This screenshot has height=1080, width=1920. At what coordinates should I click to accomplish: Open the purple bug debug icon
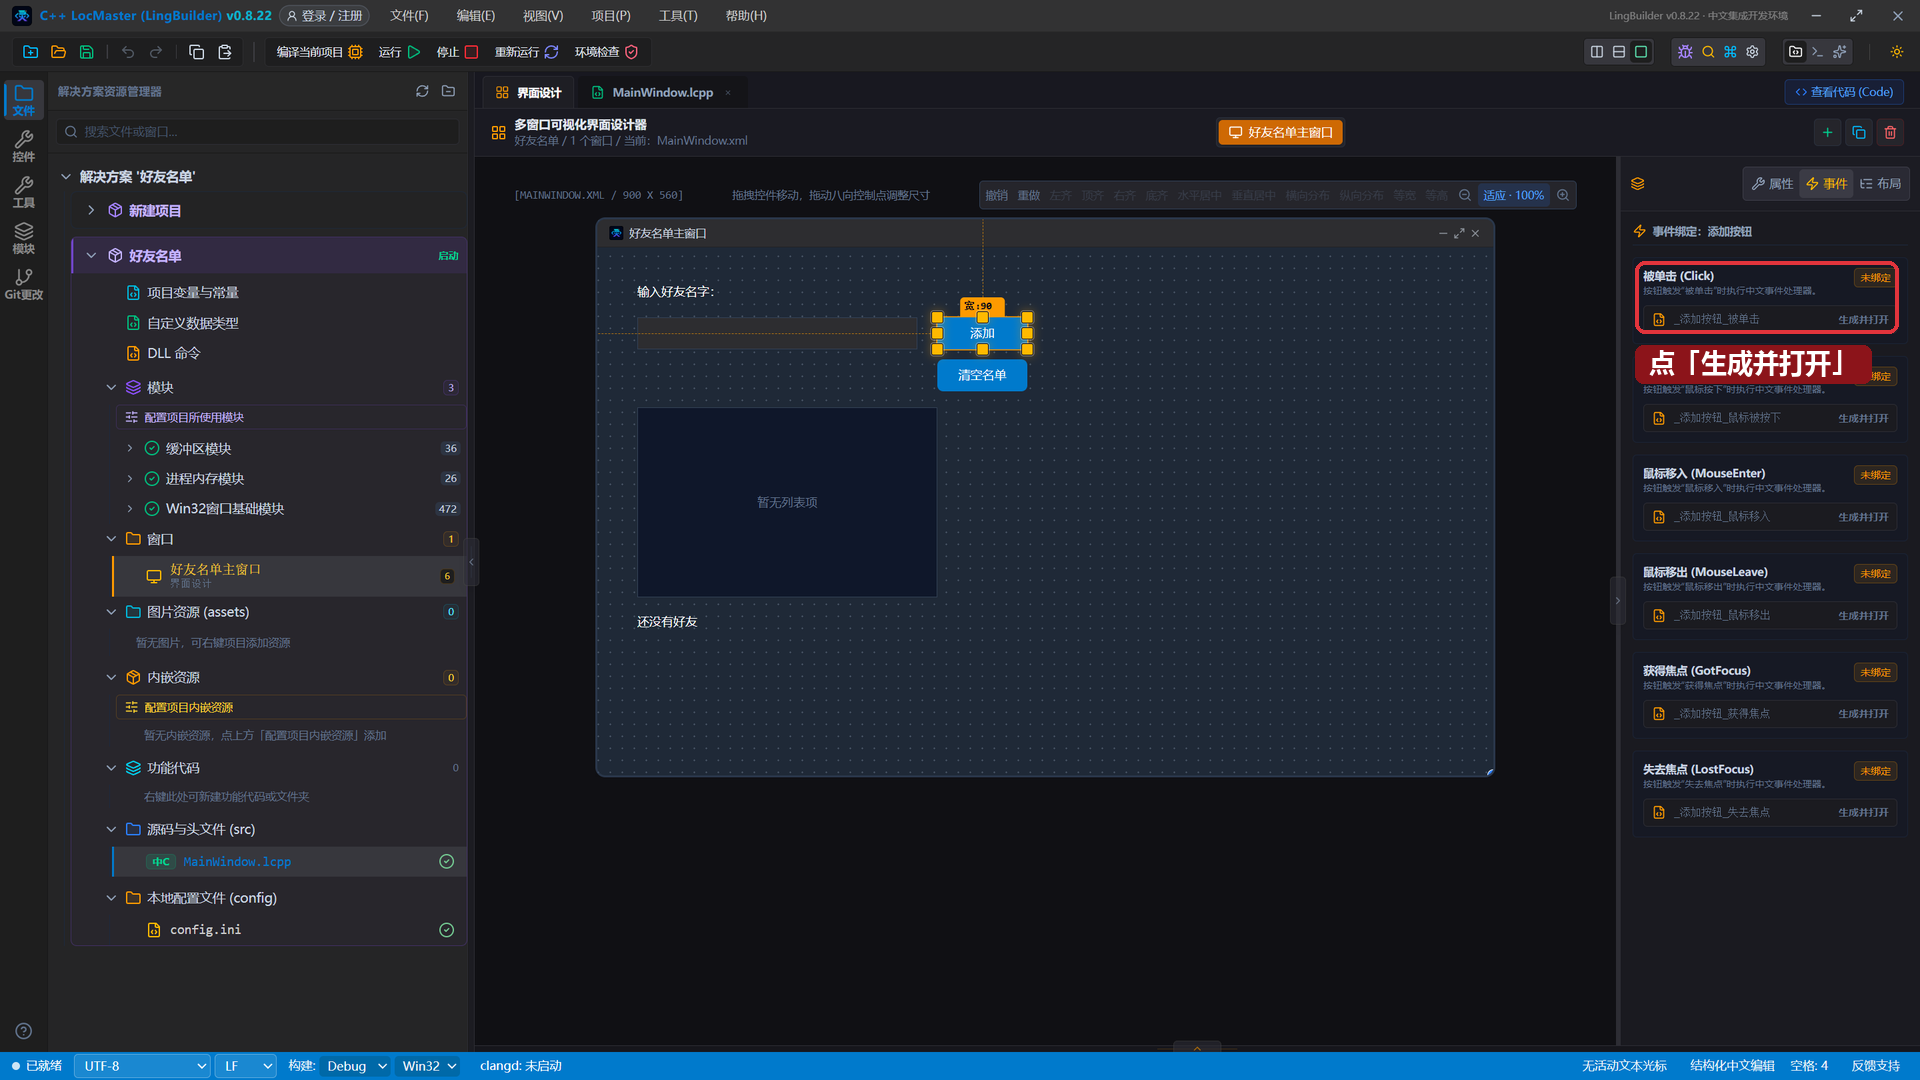1685,52
